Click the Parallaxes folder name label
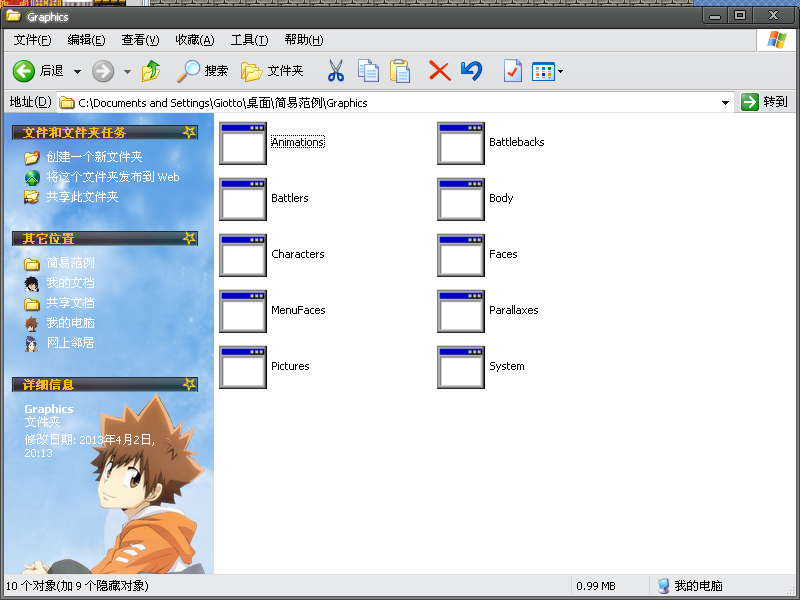The height and width of the screenshot is (600, 800). coord(514,310)
